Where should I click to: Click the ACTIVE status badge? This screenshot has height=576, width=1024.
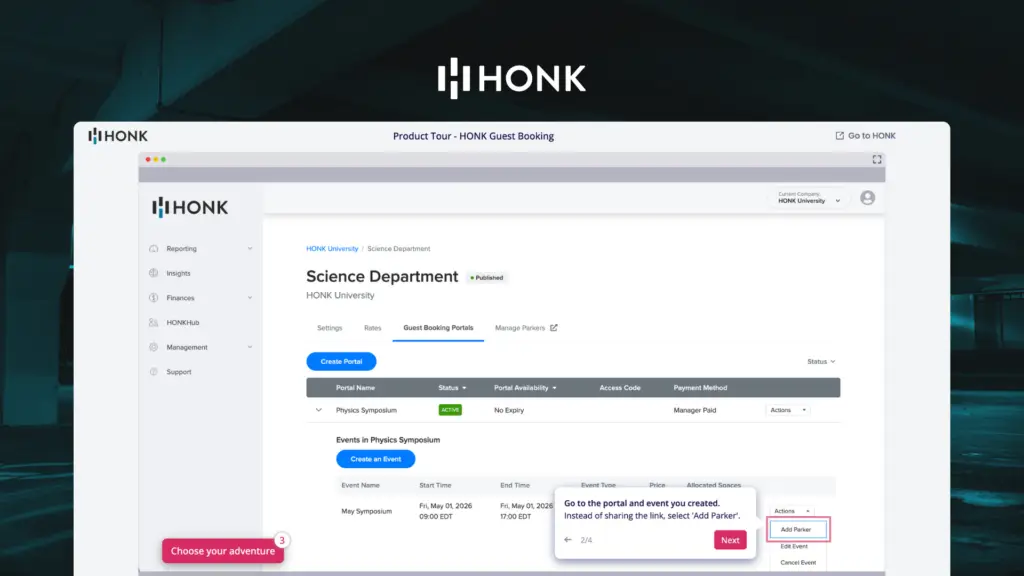click(450, 410)
